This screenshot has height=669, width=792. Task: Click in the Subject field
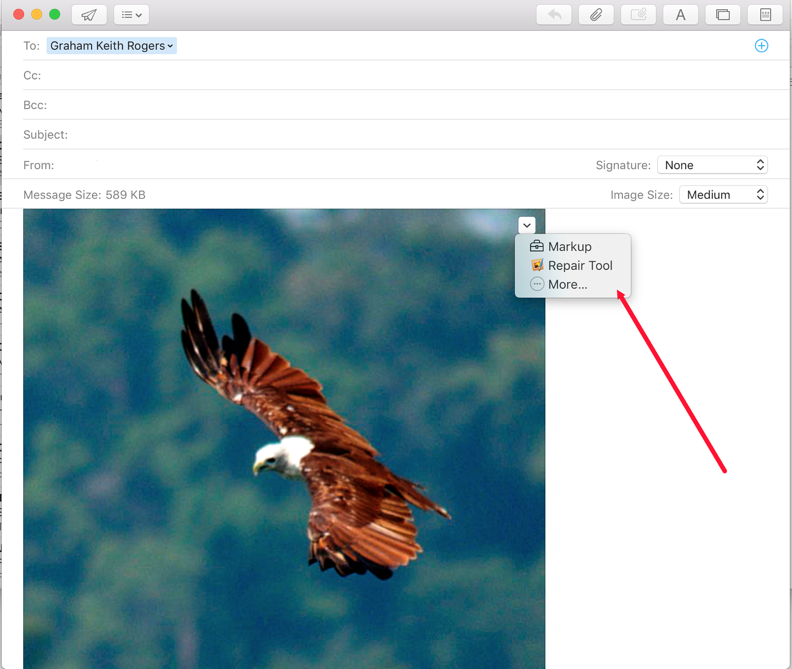[x=404, y=135]
